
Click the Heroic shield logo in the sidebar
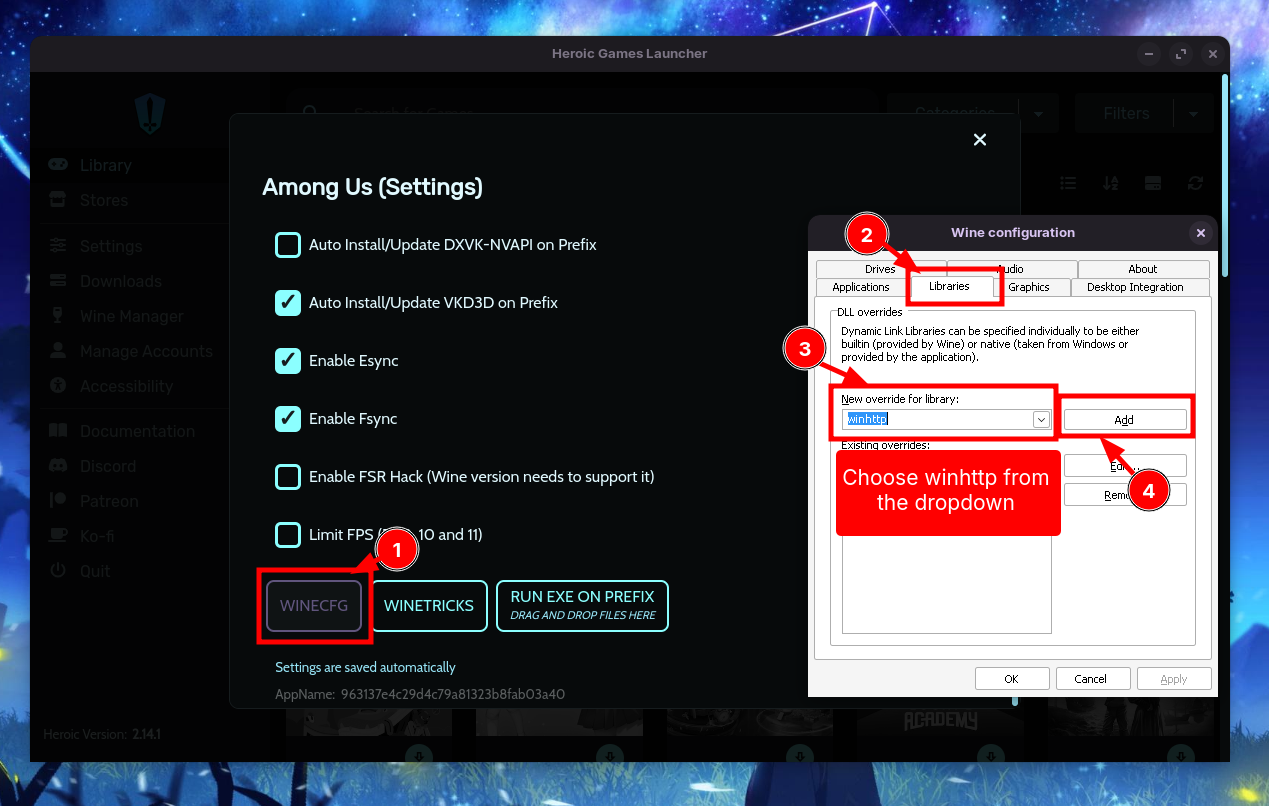pos(150,113)
